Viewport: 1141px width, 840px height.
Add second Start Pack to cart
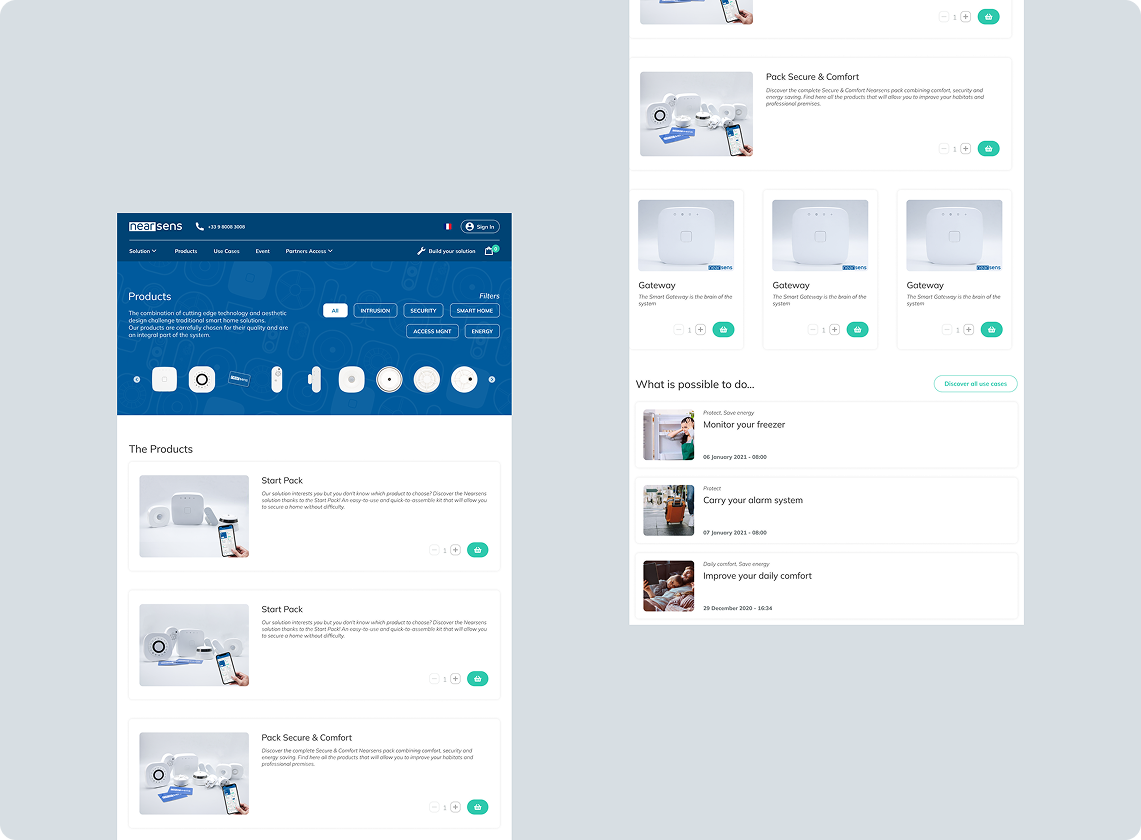(x=477, y=678)
